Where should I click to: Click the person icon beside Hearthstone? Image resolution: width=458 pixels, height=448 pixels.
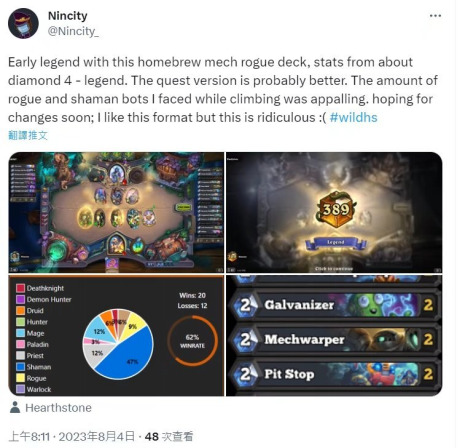click(15, 407)
